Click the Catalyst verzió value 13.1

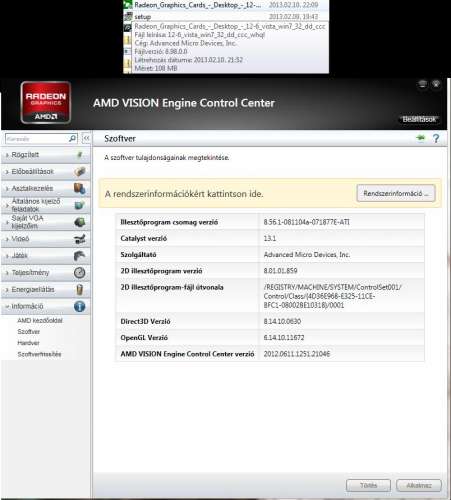pos(270,238)
